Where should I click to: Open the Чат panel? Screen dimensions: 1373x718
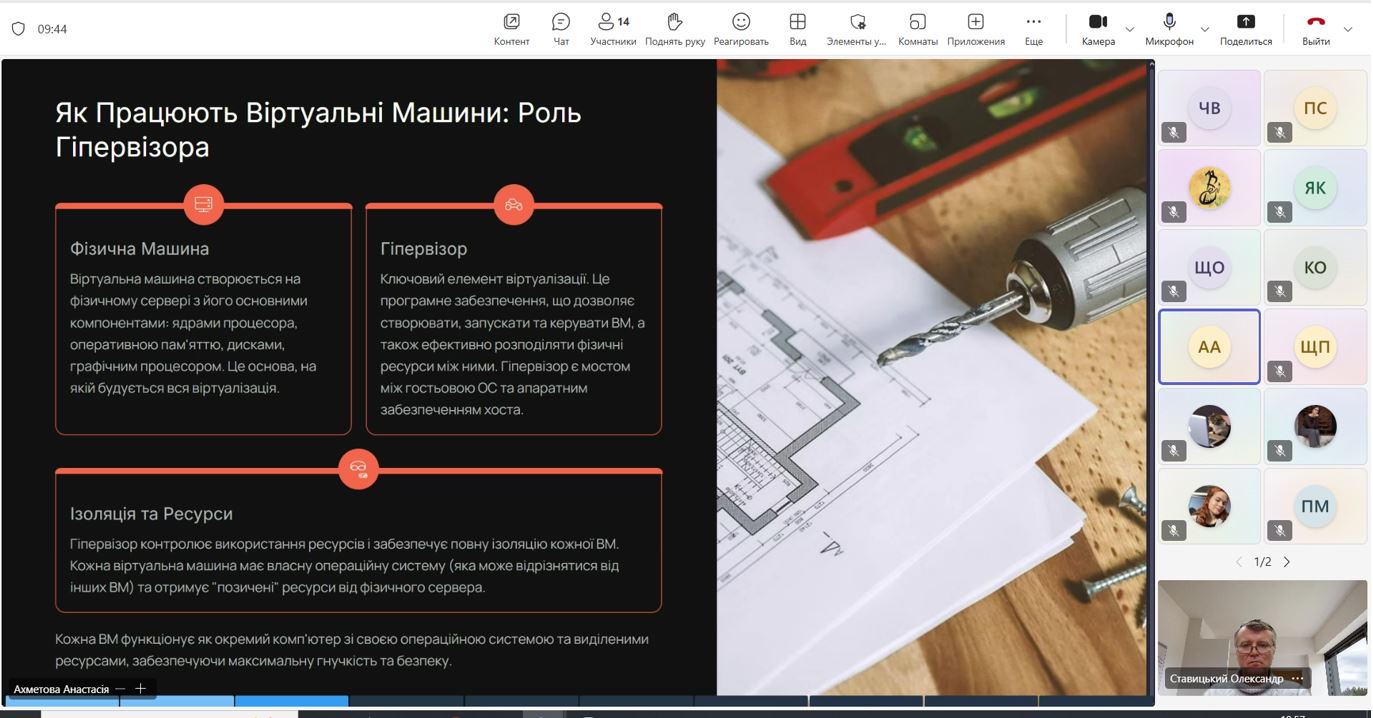click(561, 28)
